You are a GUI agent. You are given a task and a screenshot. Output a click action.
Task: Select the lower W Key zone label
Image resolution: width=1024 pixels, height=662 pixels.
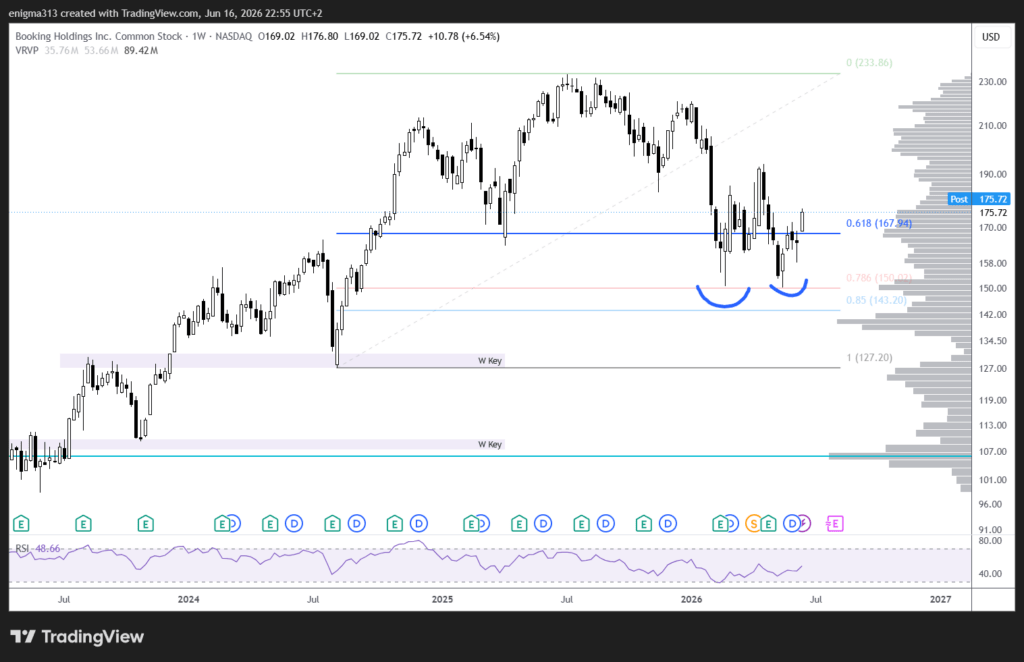[490, 445]
